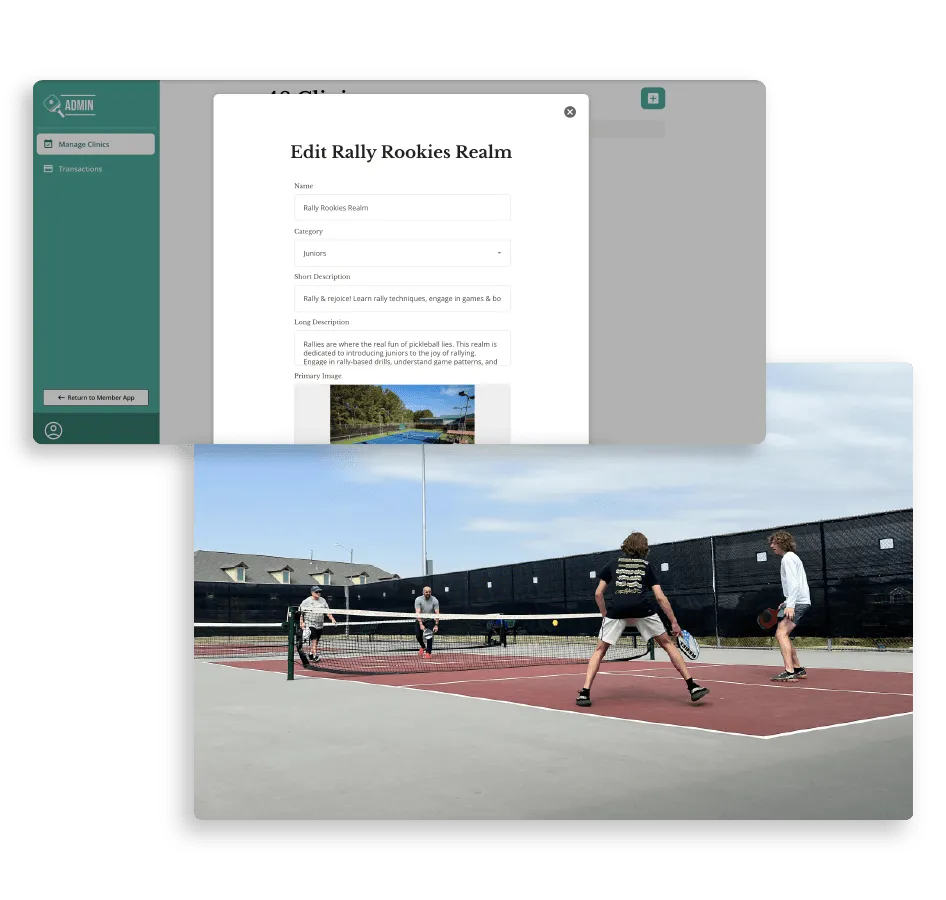This screenshot has width=946, height=900.
Task: Click the chevron on the Category selector
Action: tap(499, 253)
